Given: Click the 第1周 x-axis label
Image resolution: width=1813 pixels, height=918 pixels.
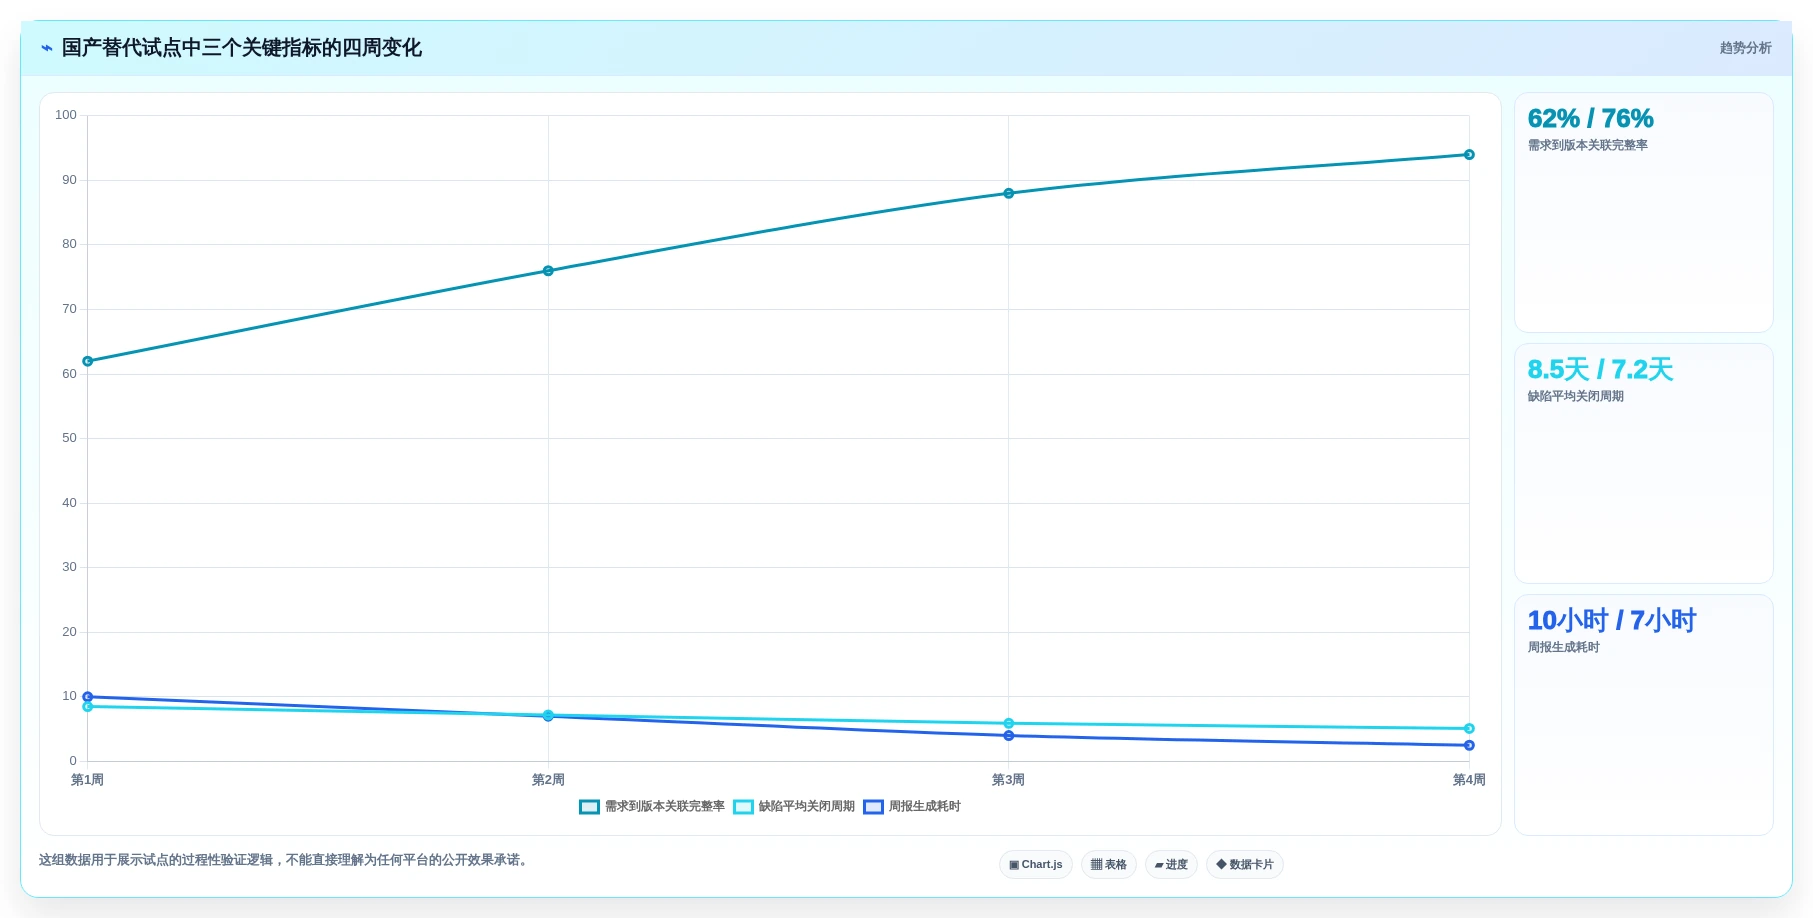Looking at the screenshot, I should (x=88, y=780).
